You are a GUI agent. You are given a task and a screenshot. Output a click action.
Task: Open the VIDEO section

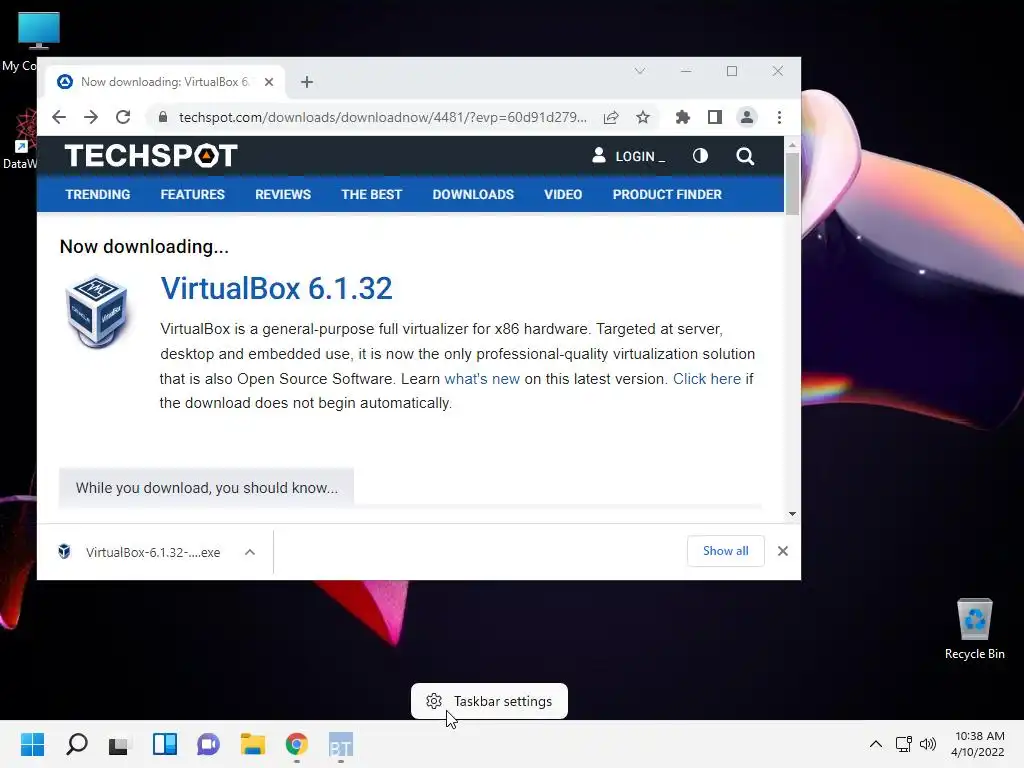[x=563, y=195]
